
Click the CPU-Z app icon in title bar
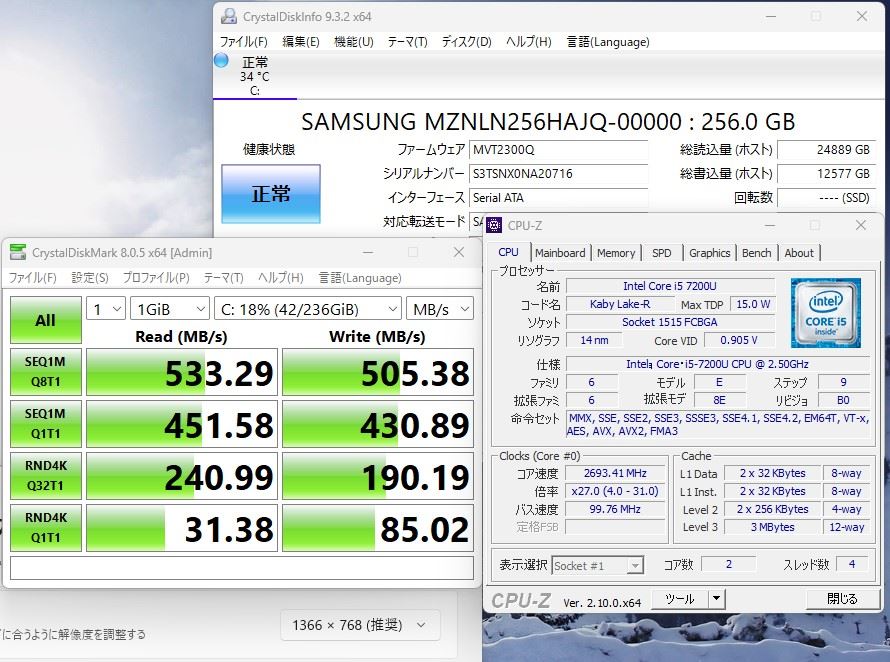tap(494, 225)
